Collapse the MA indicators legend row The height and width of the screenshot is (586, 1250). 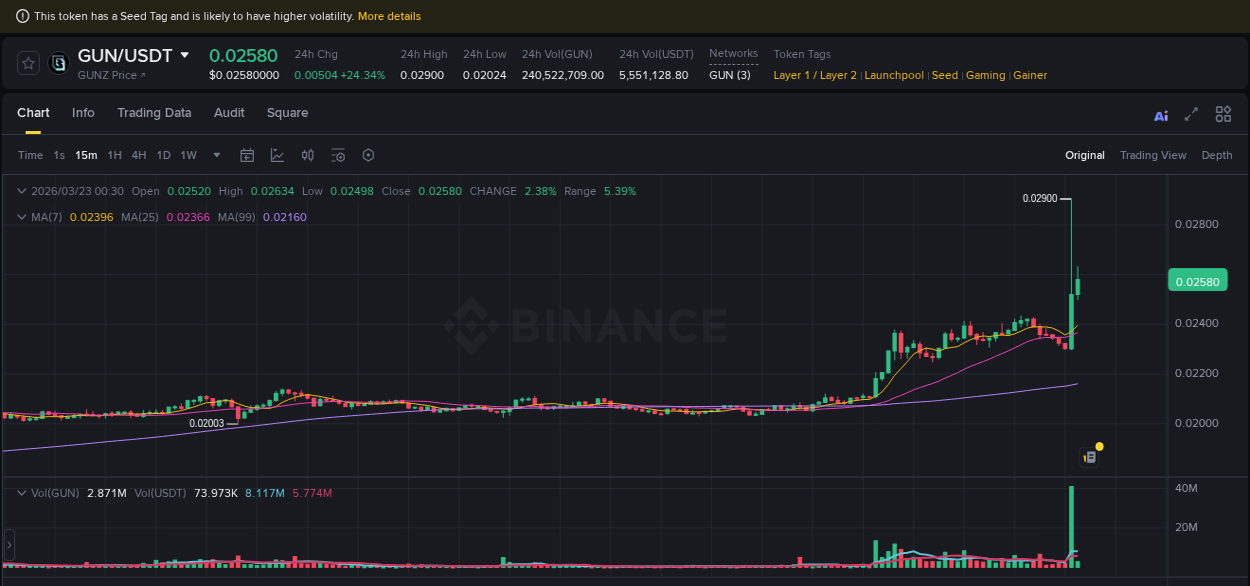coord(20,217)
